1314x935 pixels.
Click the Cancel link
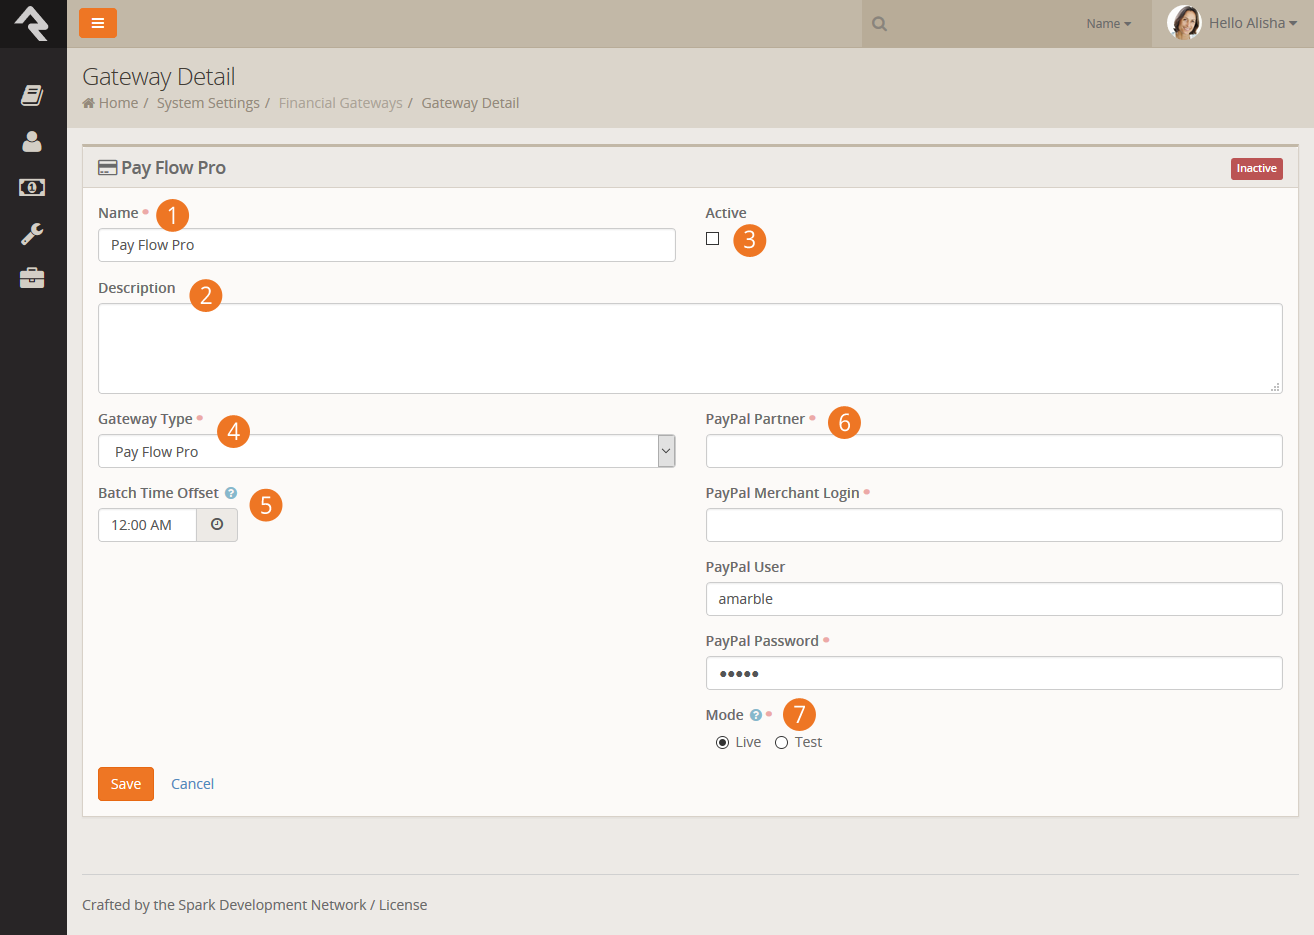(x=192, y=784)
